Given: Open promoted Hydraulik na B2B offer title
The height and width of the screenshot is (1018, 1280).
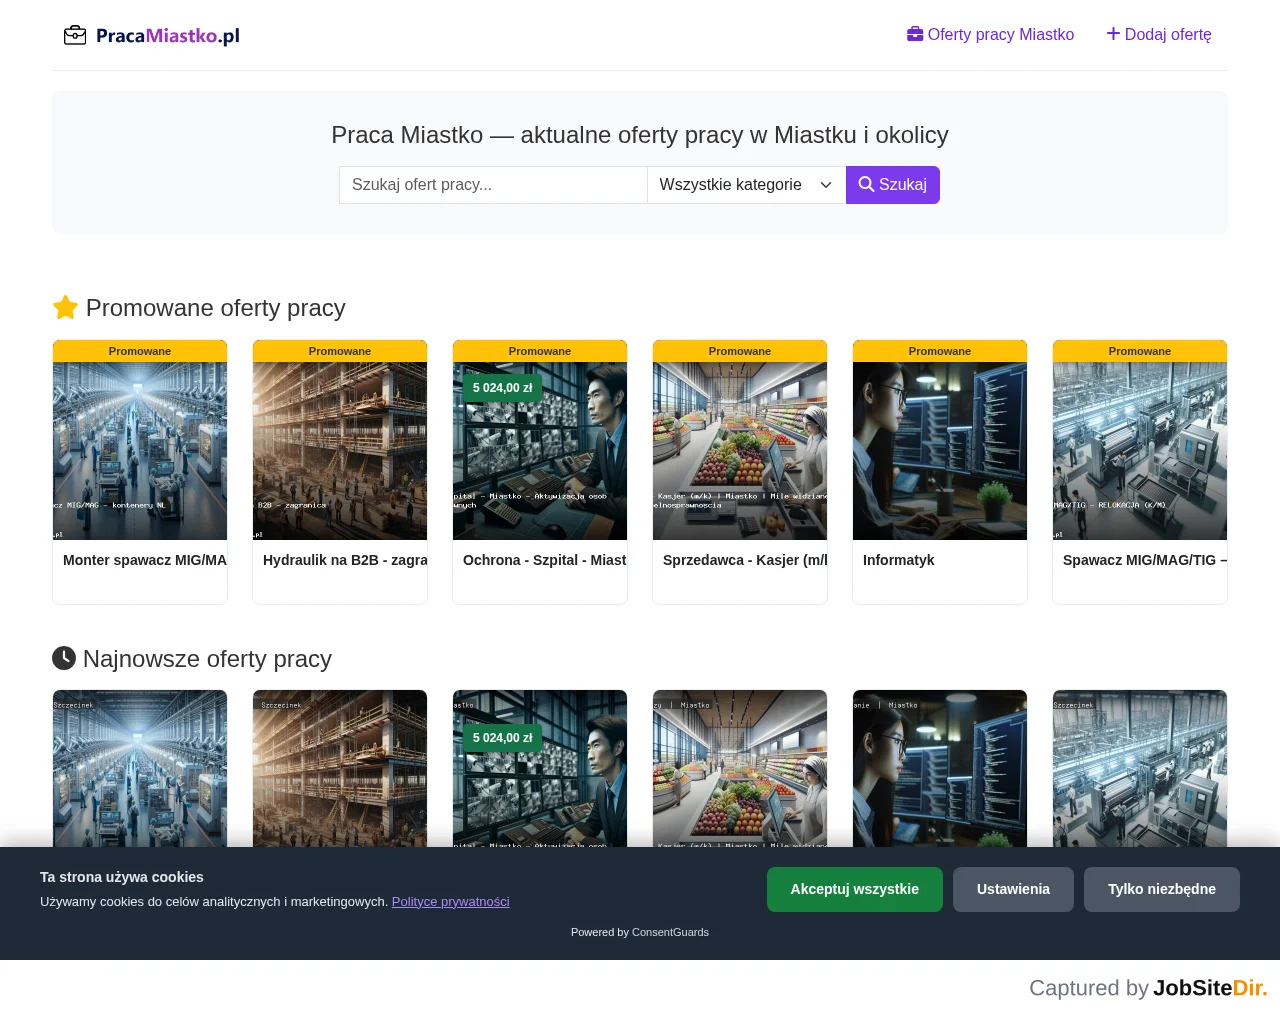Looking at the screenshot, I should (345, 560).
